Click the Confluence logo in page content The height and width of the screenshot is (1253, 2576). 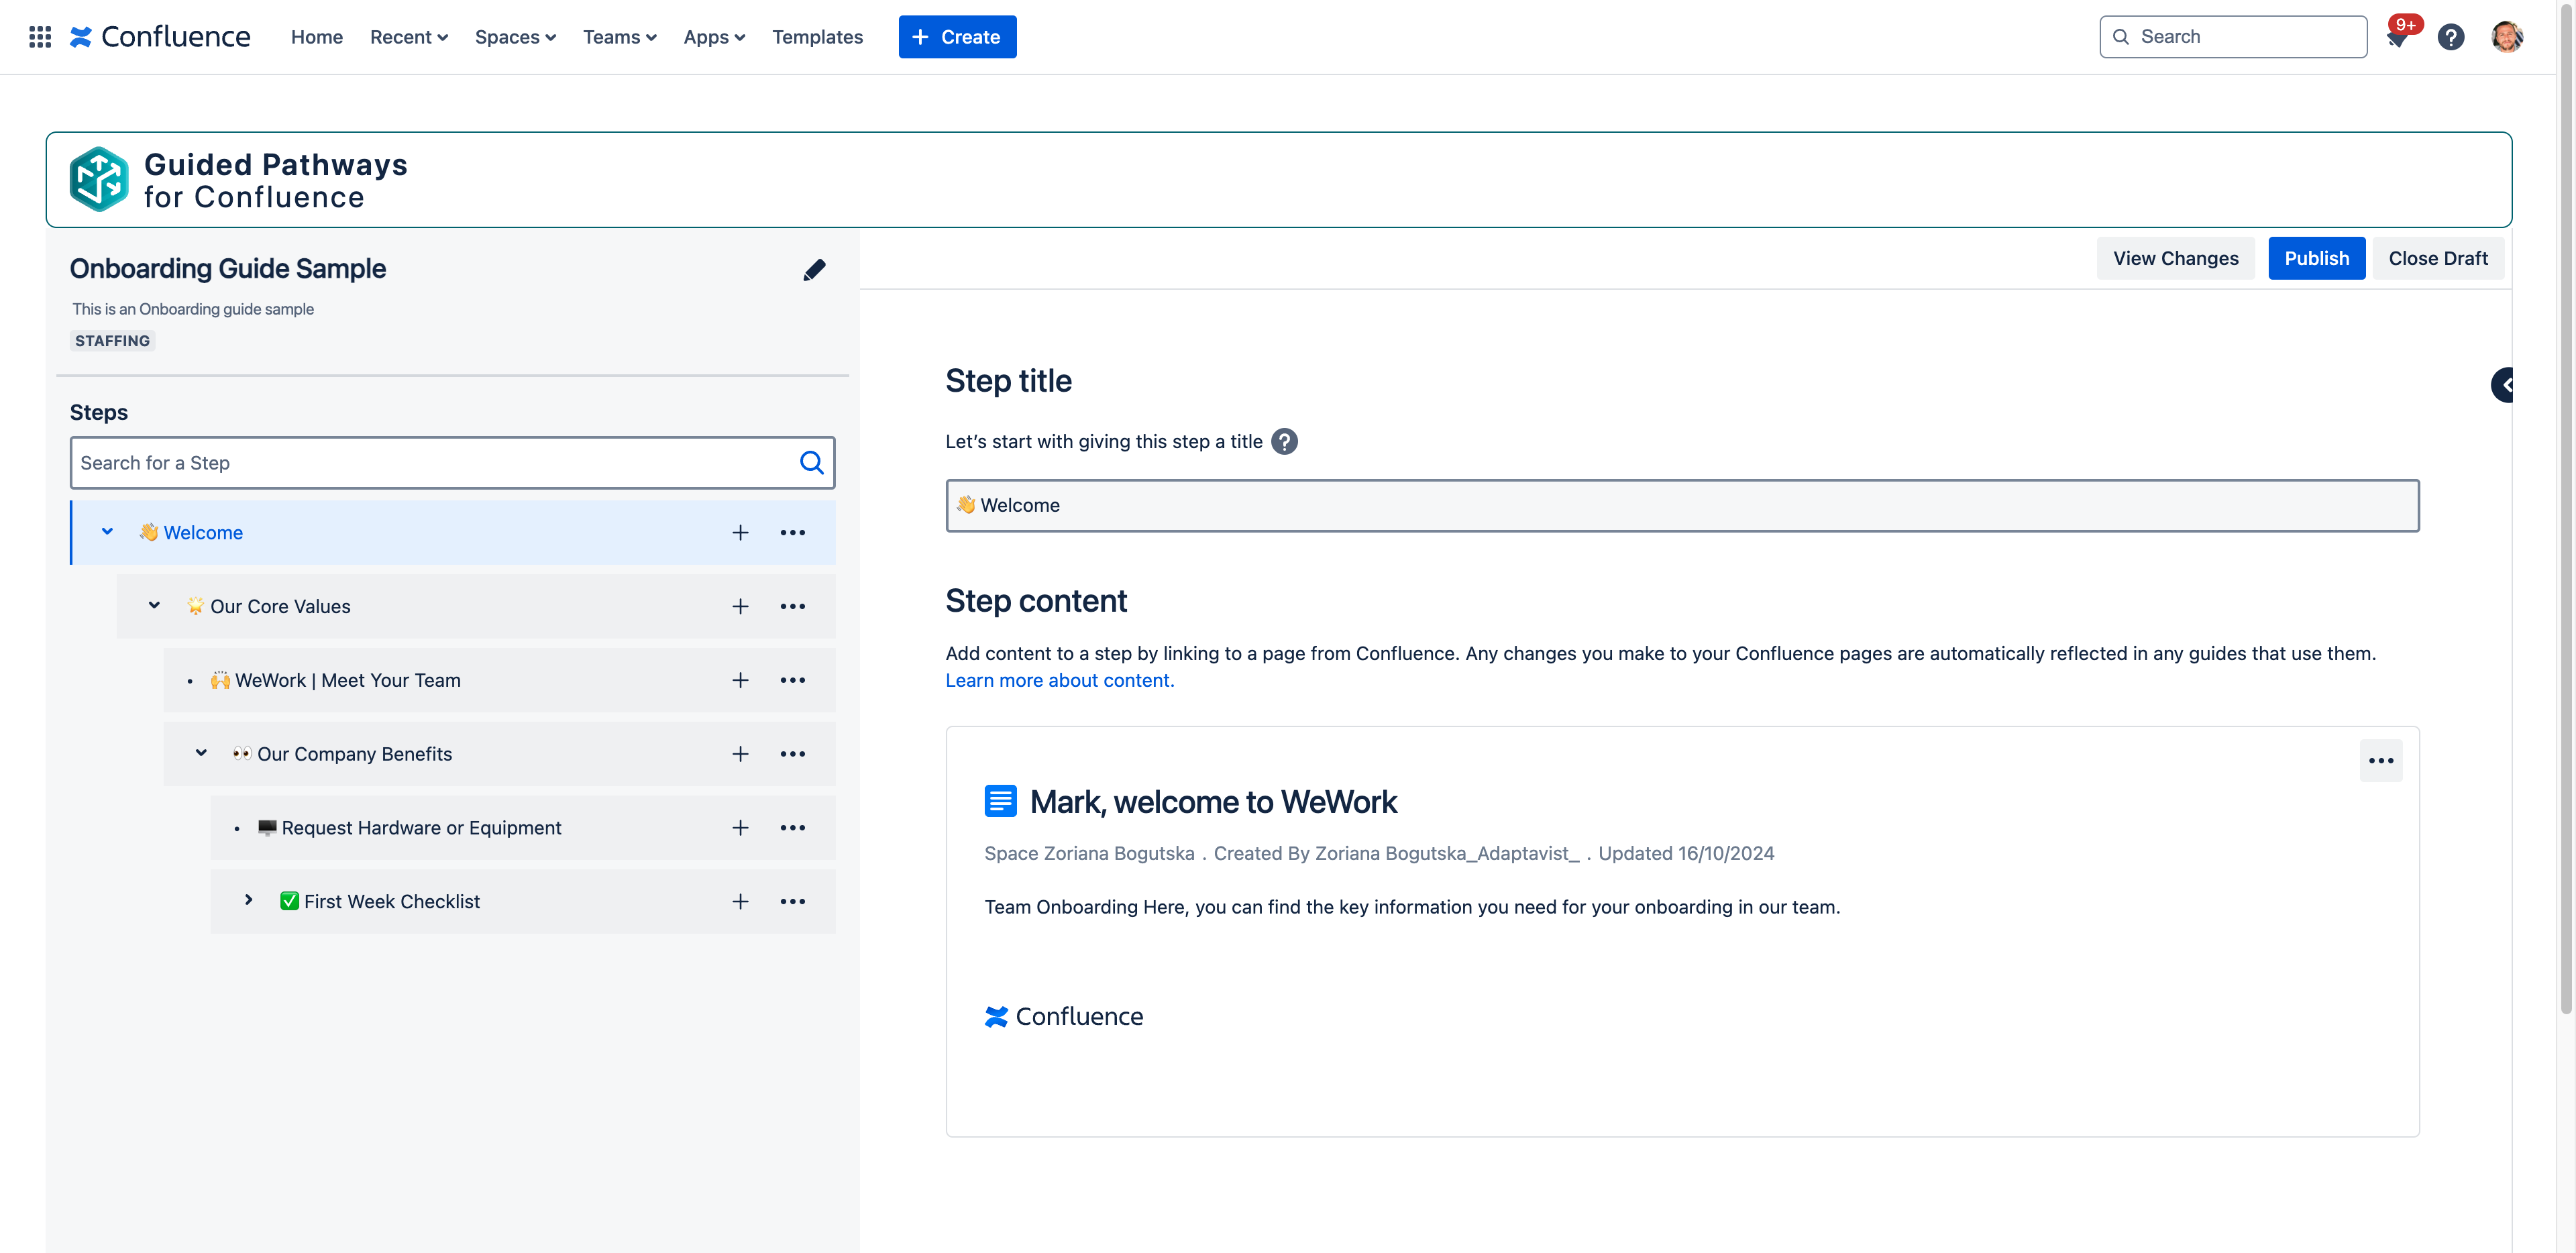pos(1064,1016)
